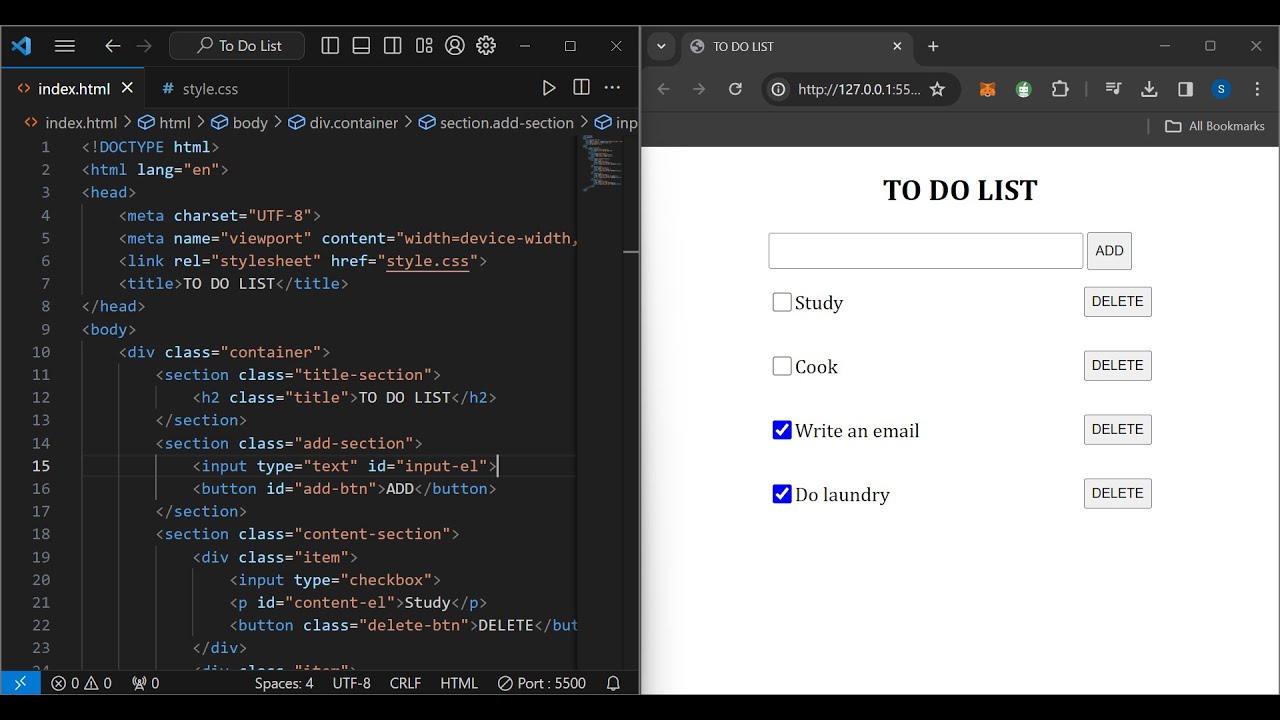Screen dimensions: 1280x720
Task: Run the file with the play icon
Action: point(549,88)
